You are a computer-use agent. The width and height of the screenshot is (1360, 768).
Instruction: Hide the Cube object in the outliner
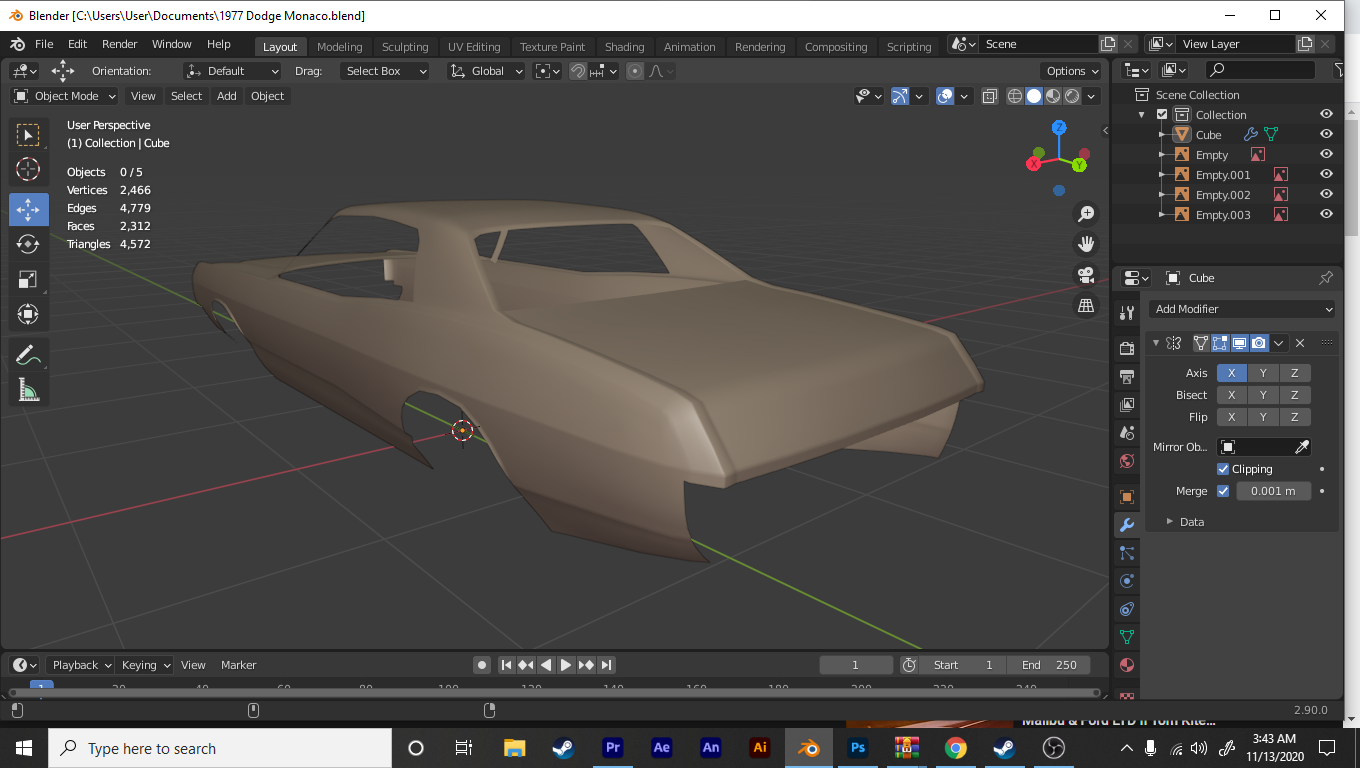tap(1326, 135)
